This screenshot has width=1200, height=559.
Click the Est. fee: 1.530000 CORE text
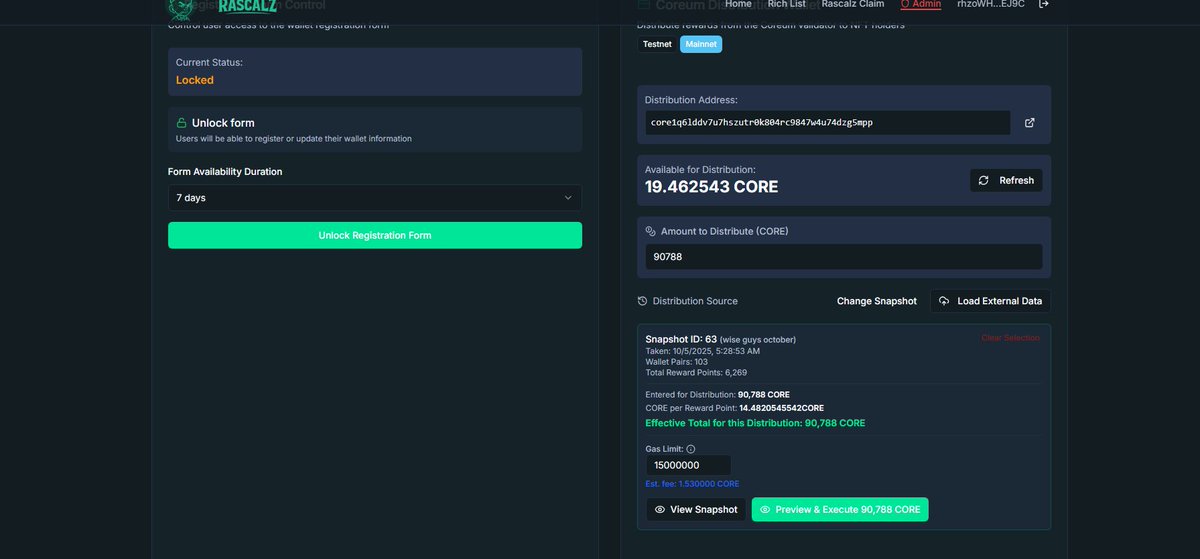pos(692,484)
